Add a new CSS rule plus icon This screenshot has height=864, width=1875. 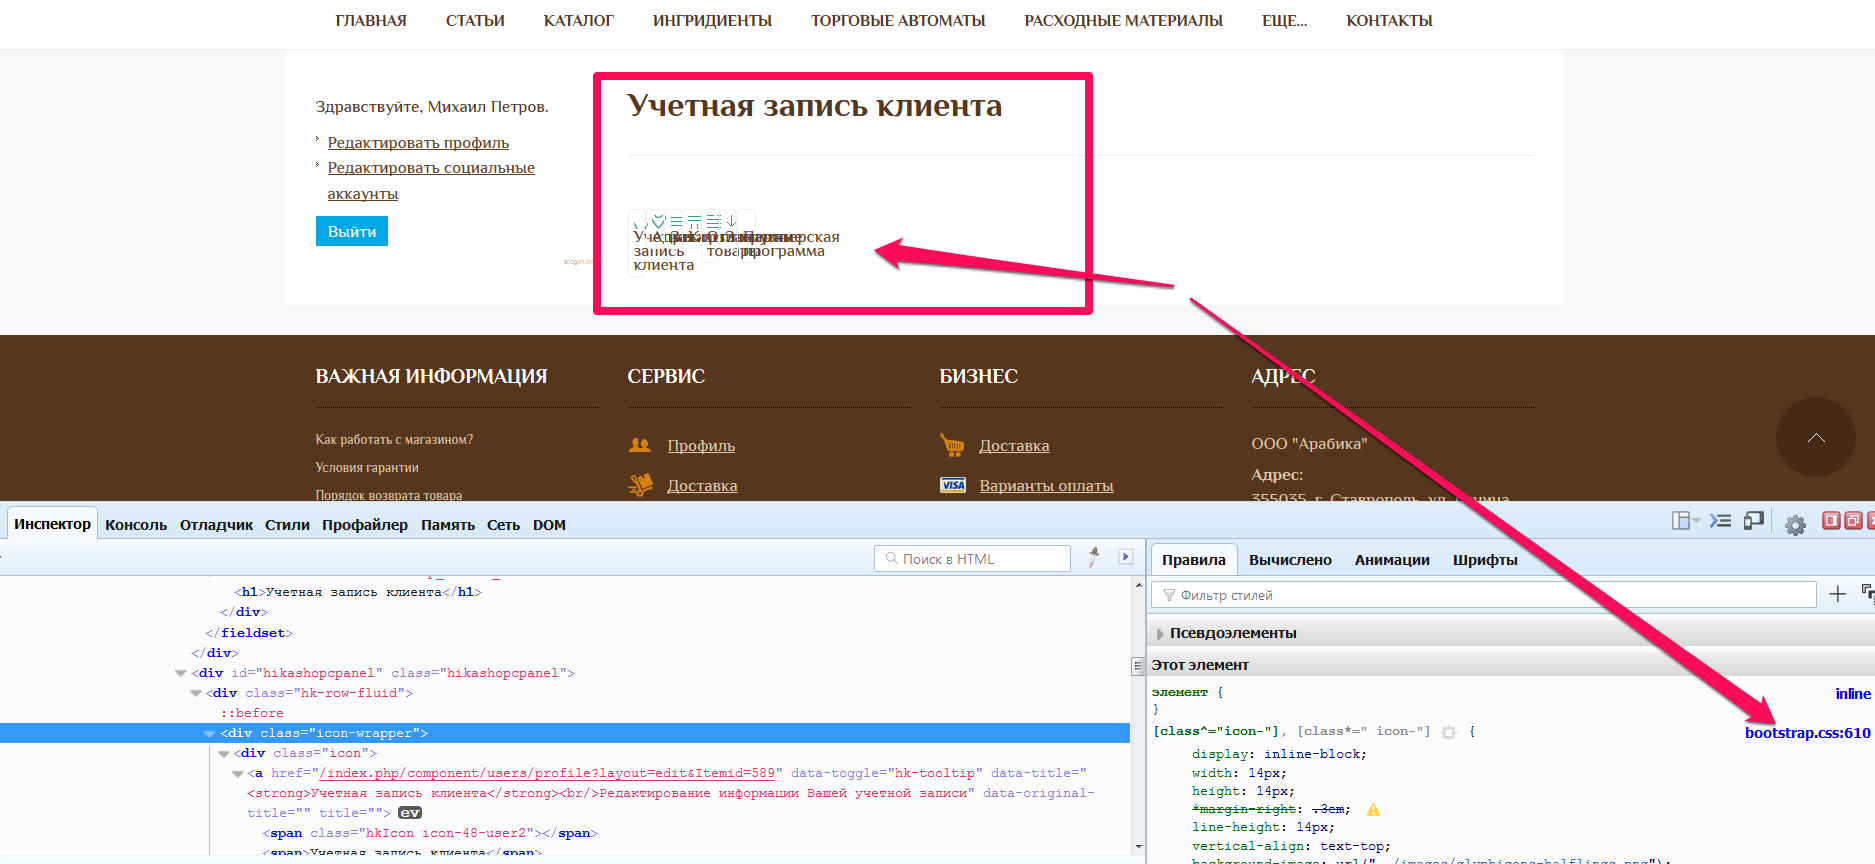1837,594
